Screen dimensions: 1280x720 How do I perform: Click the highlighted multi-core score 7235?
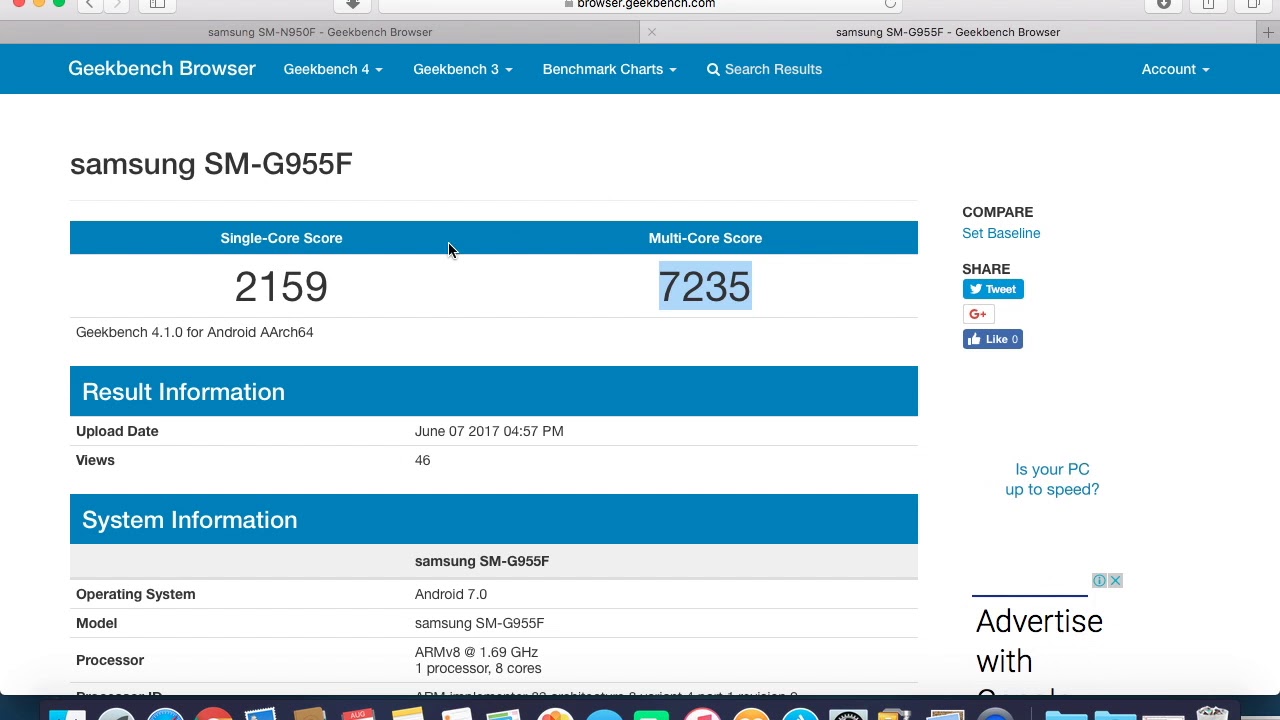tap(705, 287)
